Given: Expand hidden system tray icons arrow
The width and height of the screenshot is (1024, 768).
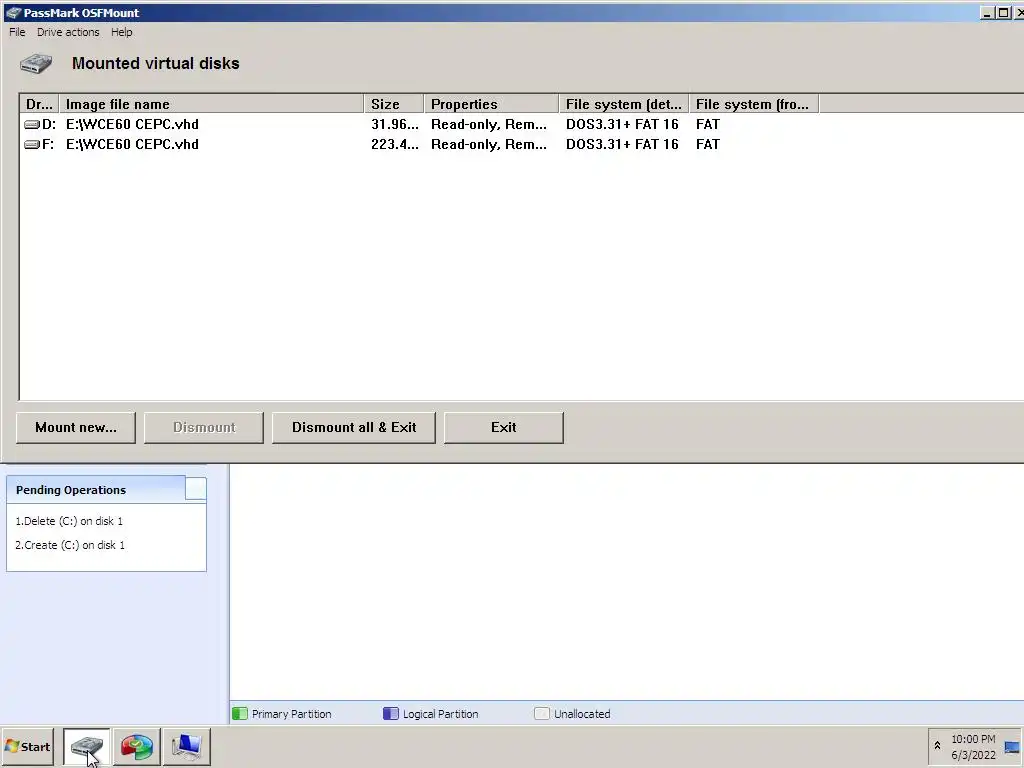Looking at the screenshot, I should (937, 746).
